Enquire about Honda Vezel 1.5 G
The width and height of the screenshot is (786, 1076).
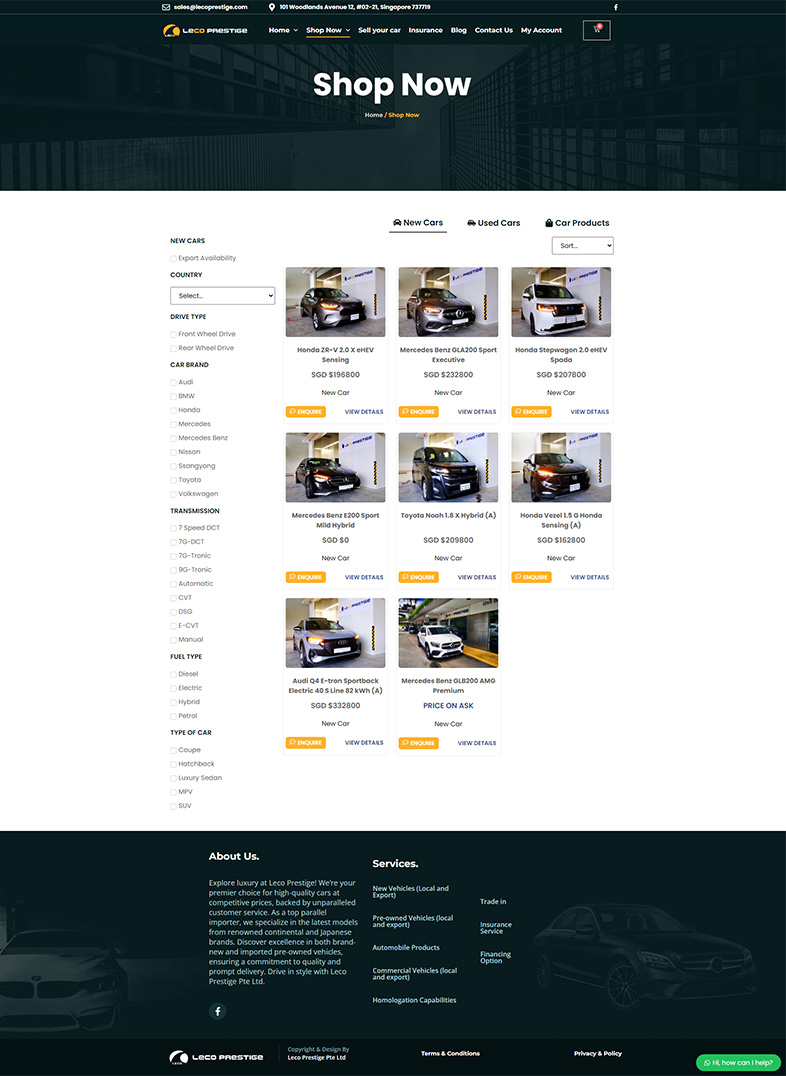pos(531,577)
